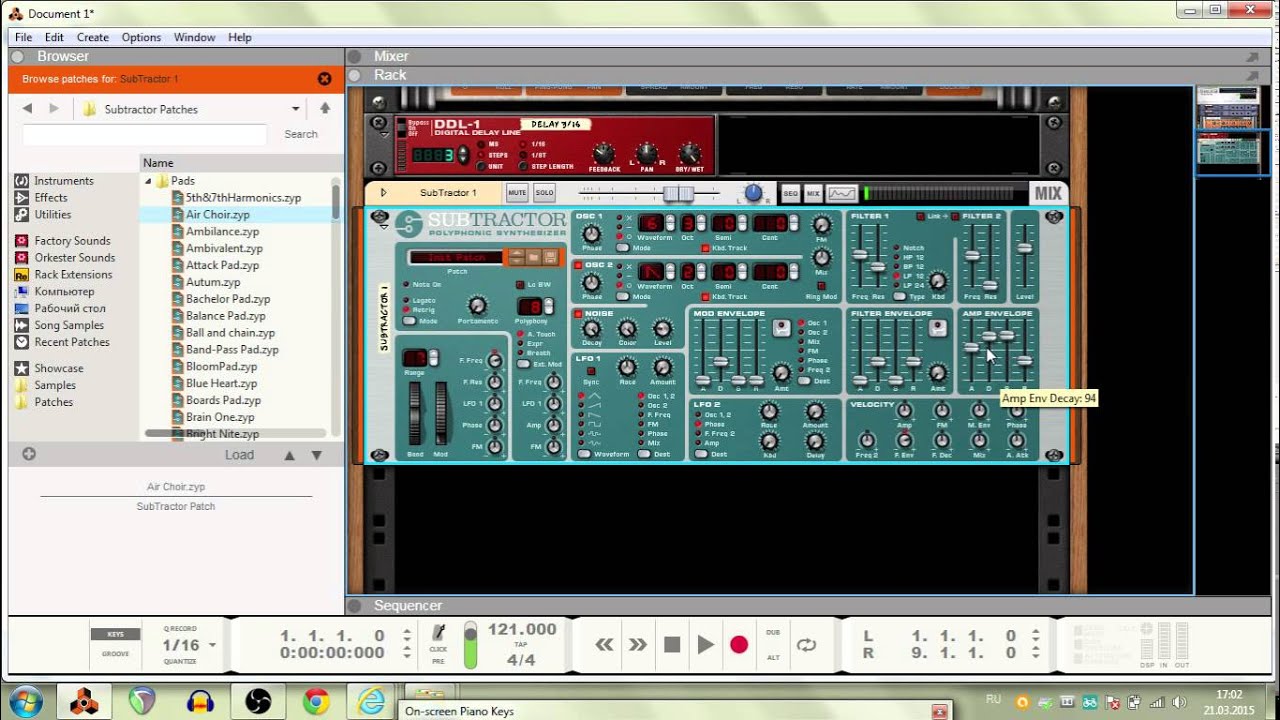Open the Instruments category in the Browser
Image resolution: width=1280 pixels, height=720 pixels.
point(54,181)
